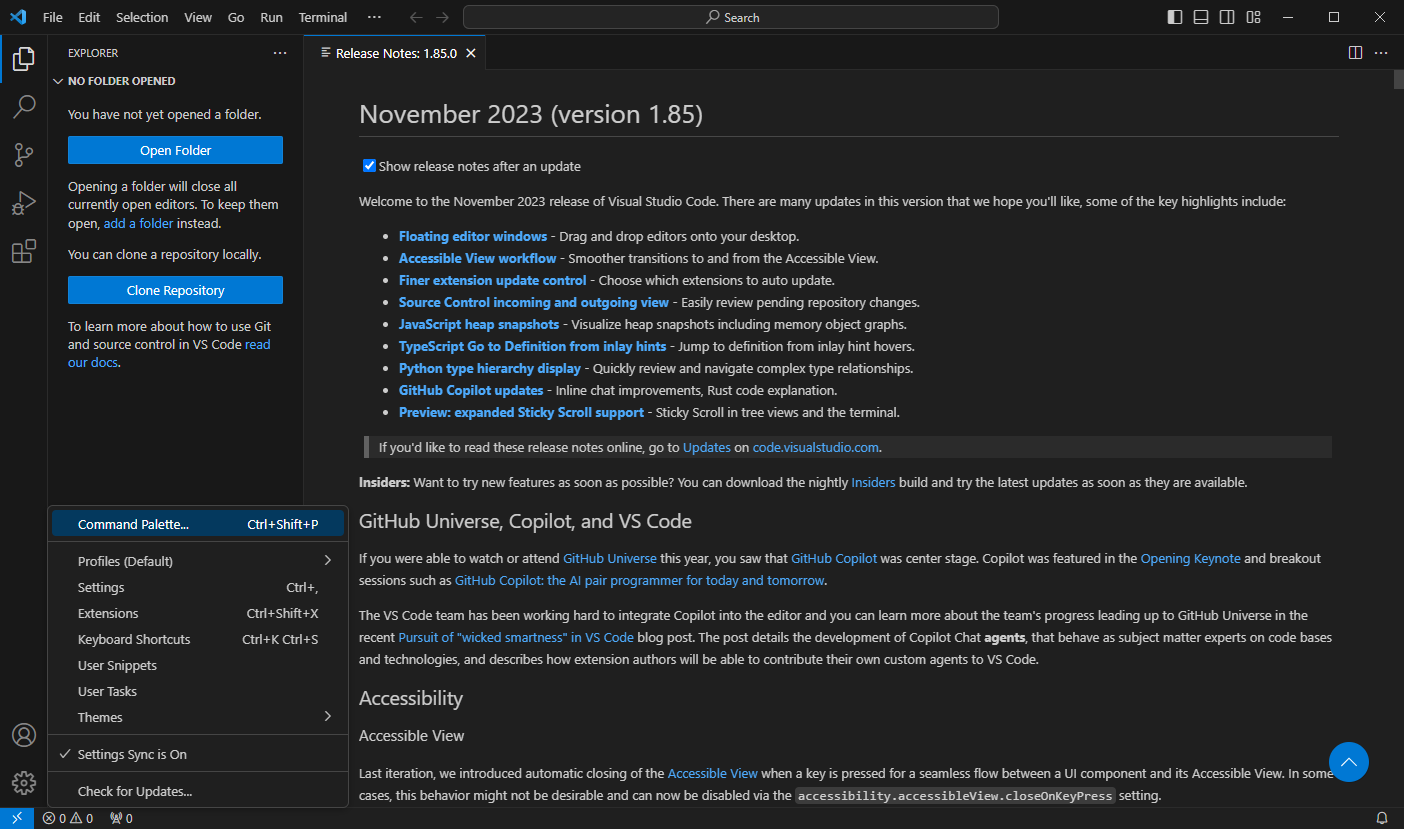Click the Open Folder button
The width and height of the screenshot is (1404, 829).
(175, 150)
